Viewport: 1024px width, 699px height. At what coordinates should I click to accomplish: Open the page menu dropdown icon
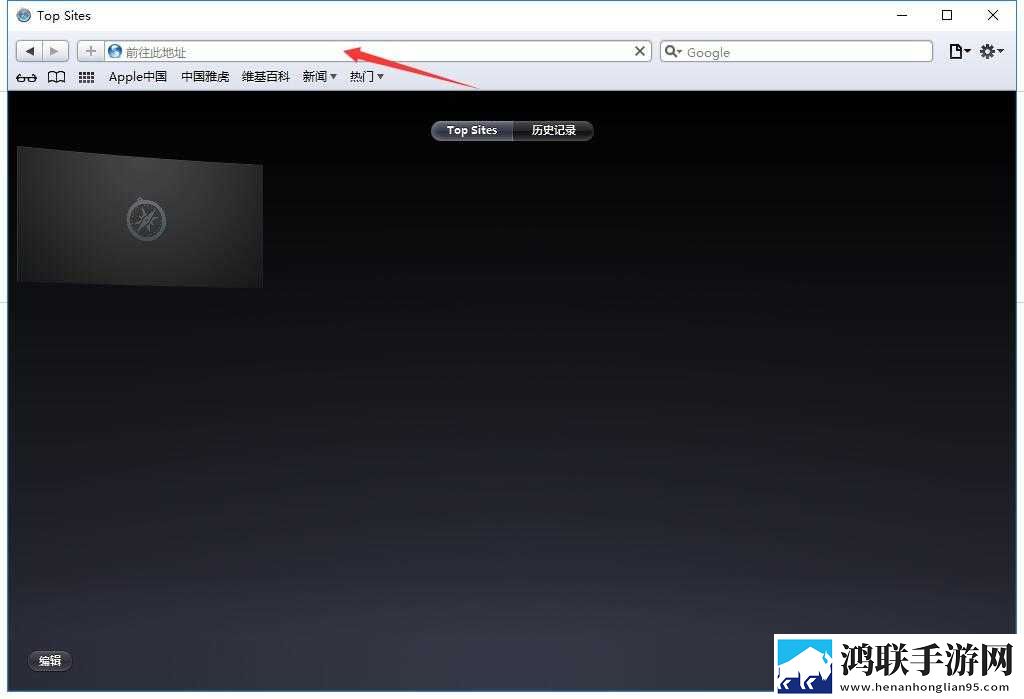[x=959, y=51]
